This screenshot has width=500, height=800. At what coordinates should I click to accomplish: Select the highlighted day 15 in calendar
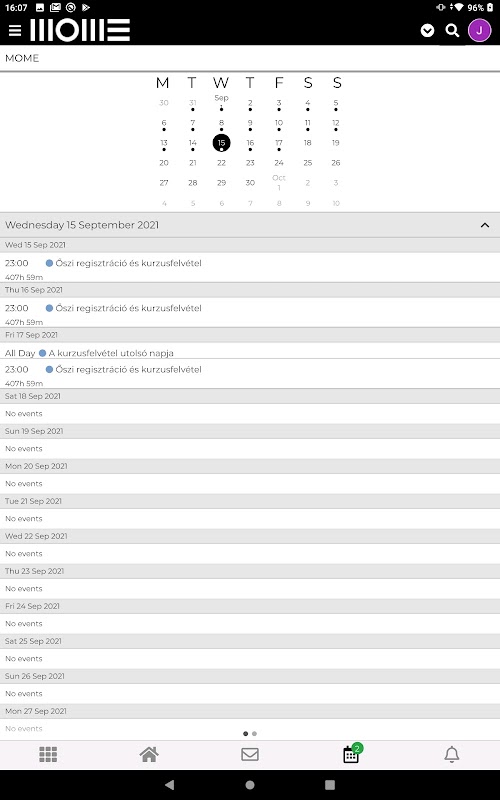pyautogui.click(x=221, y=143)
